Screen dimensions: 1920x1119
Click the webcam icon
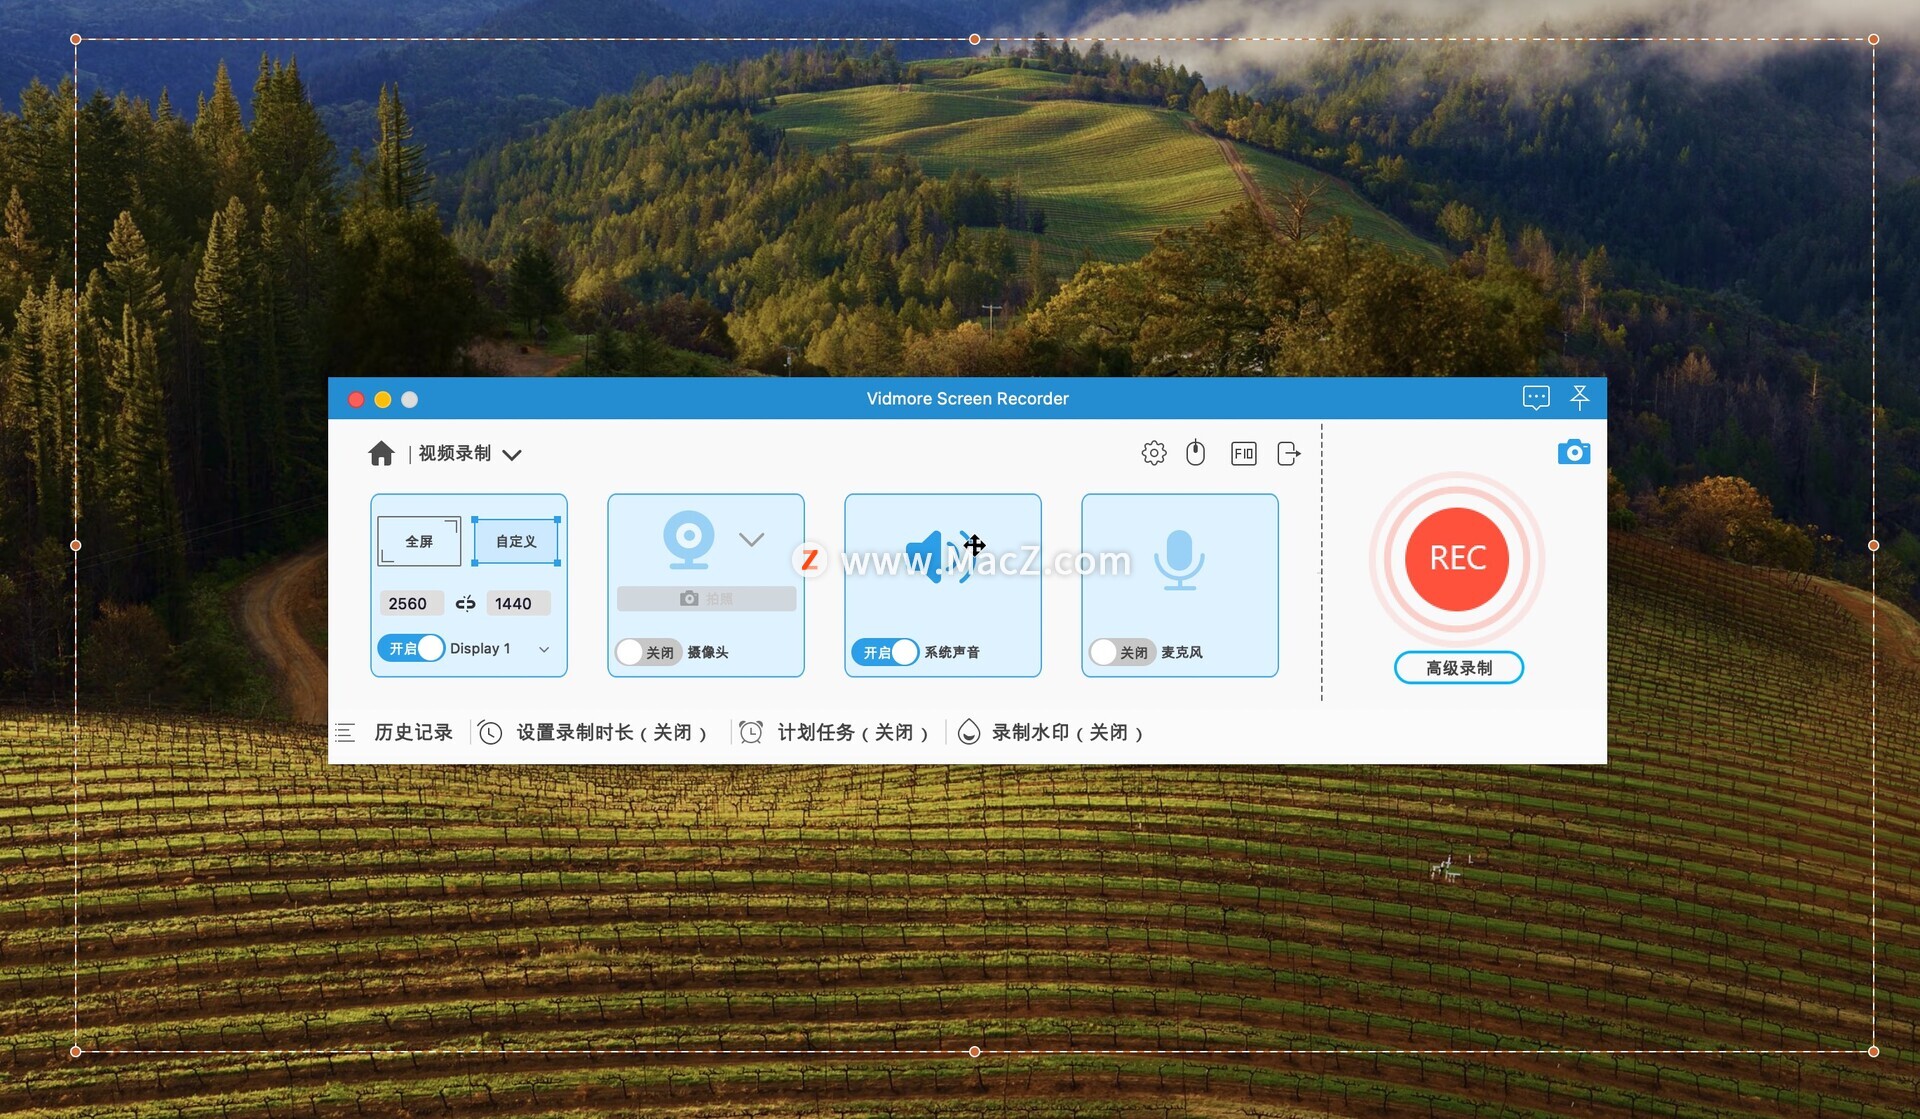click(x=689, y=540)
